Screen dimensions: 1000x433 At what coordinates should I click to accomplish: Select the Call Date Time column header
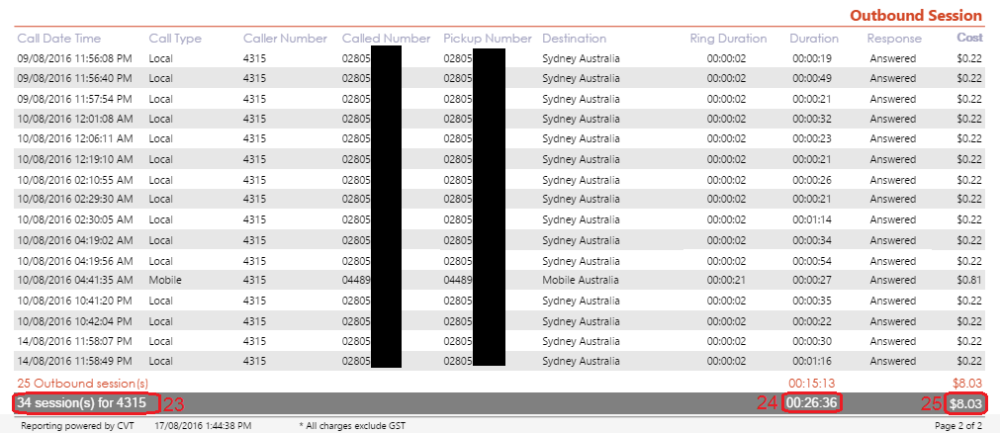tap(59, 38)
